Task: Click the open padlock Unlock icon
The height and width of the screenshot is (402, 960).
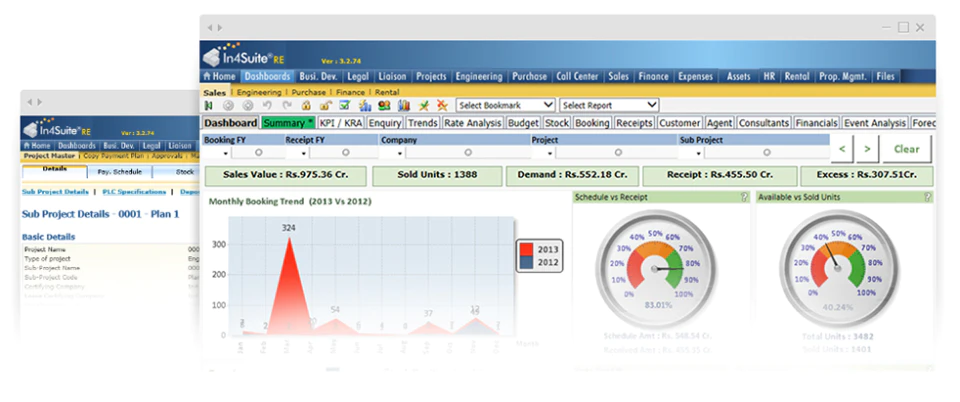Action: tap(326, 105)
